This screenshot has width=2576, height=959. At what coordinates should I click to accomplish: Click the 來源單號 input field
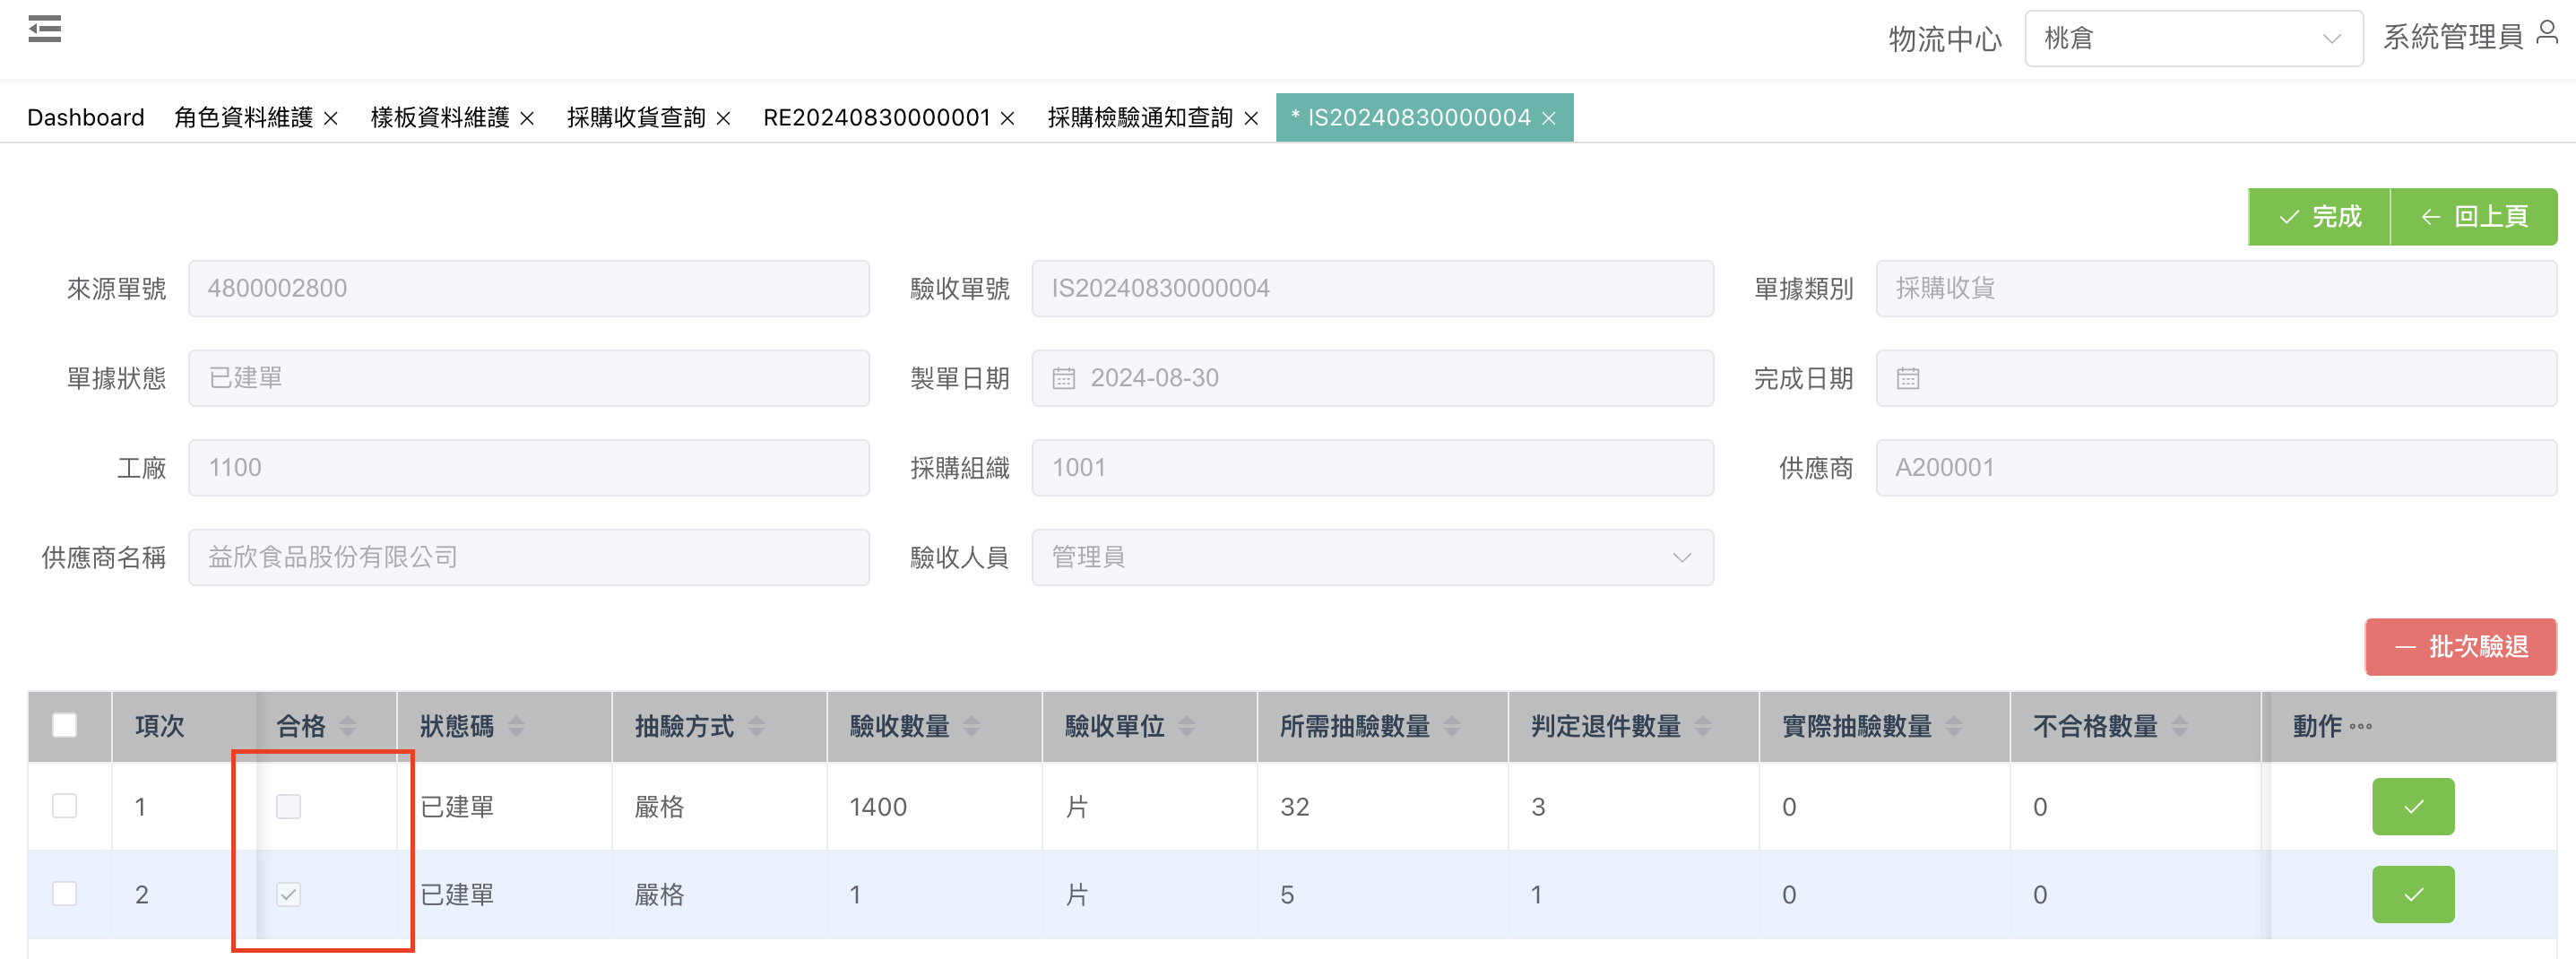pyautogui.click(x=528, y=289)
